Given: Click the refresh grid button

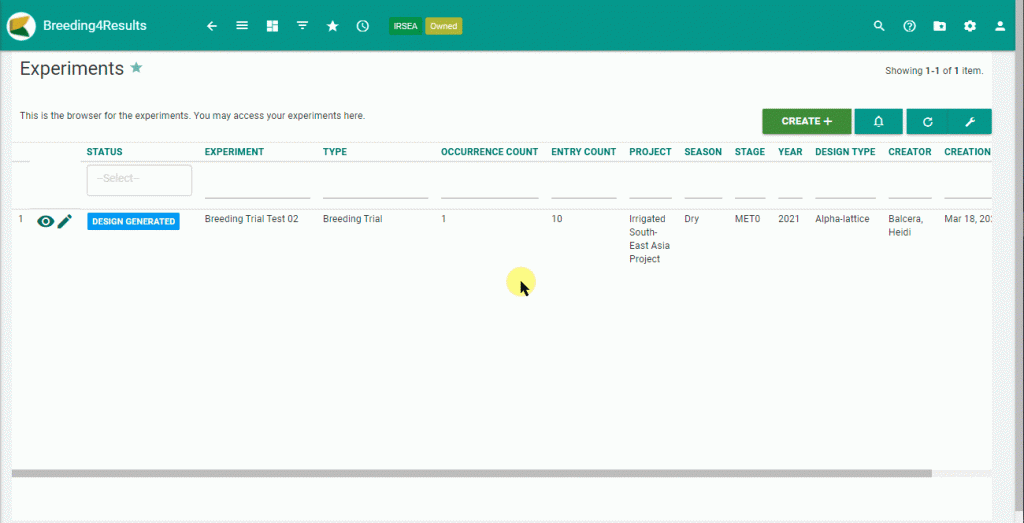Looking at the screenshot, I should (928, 121).
